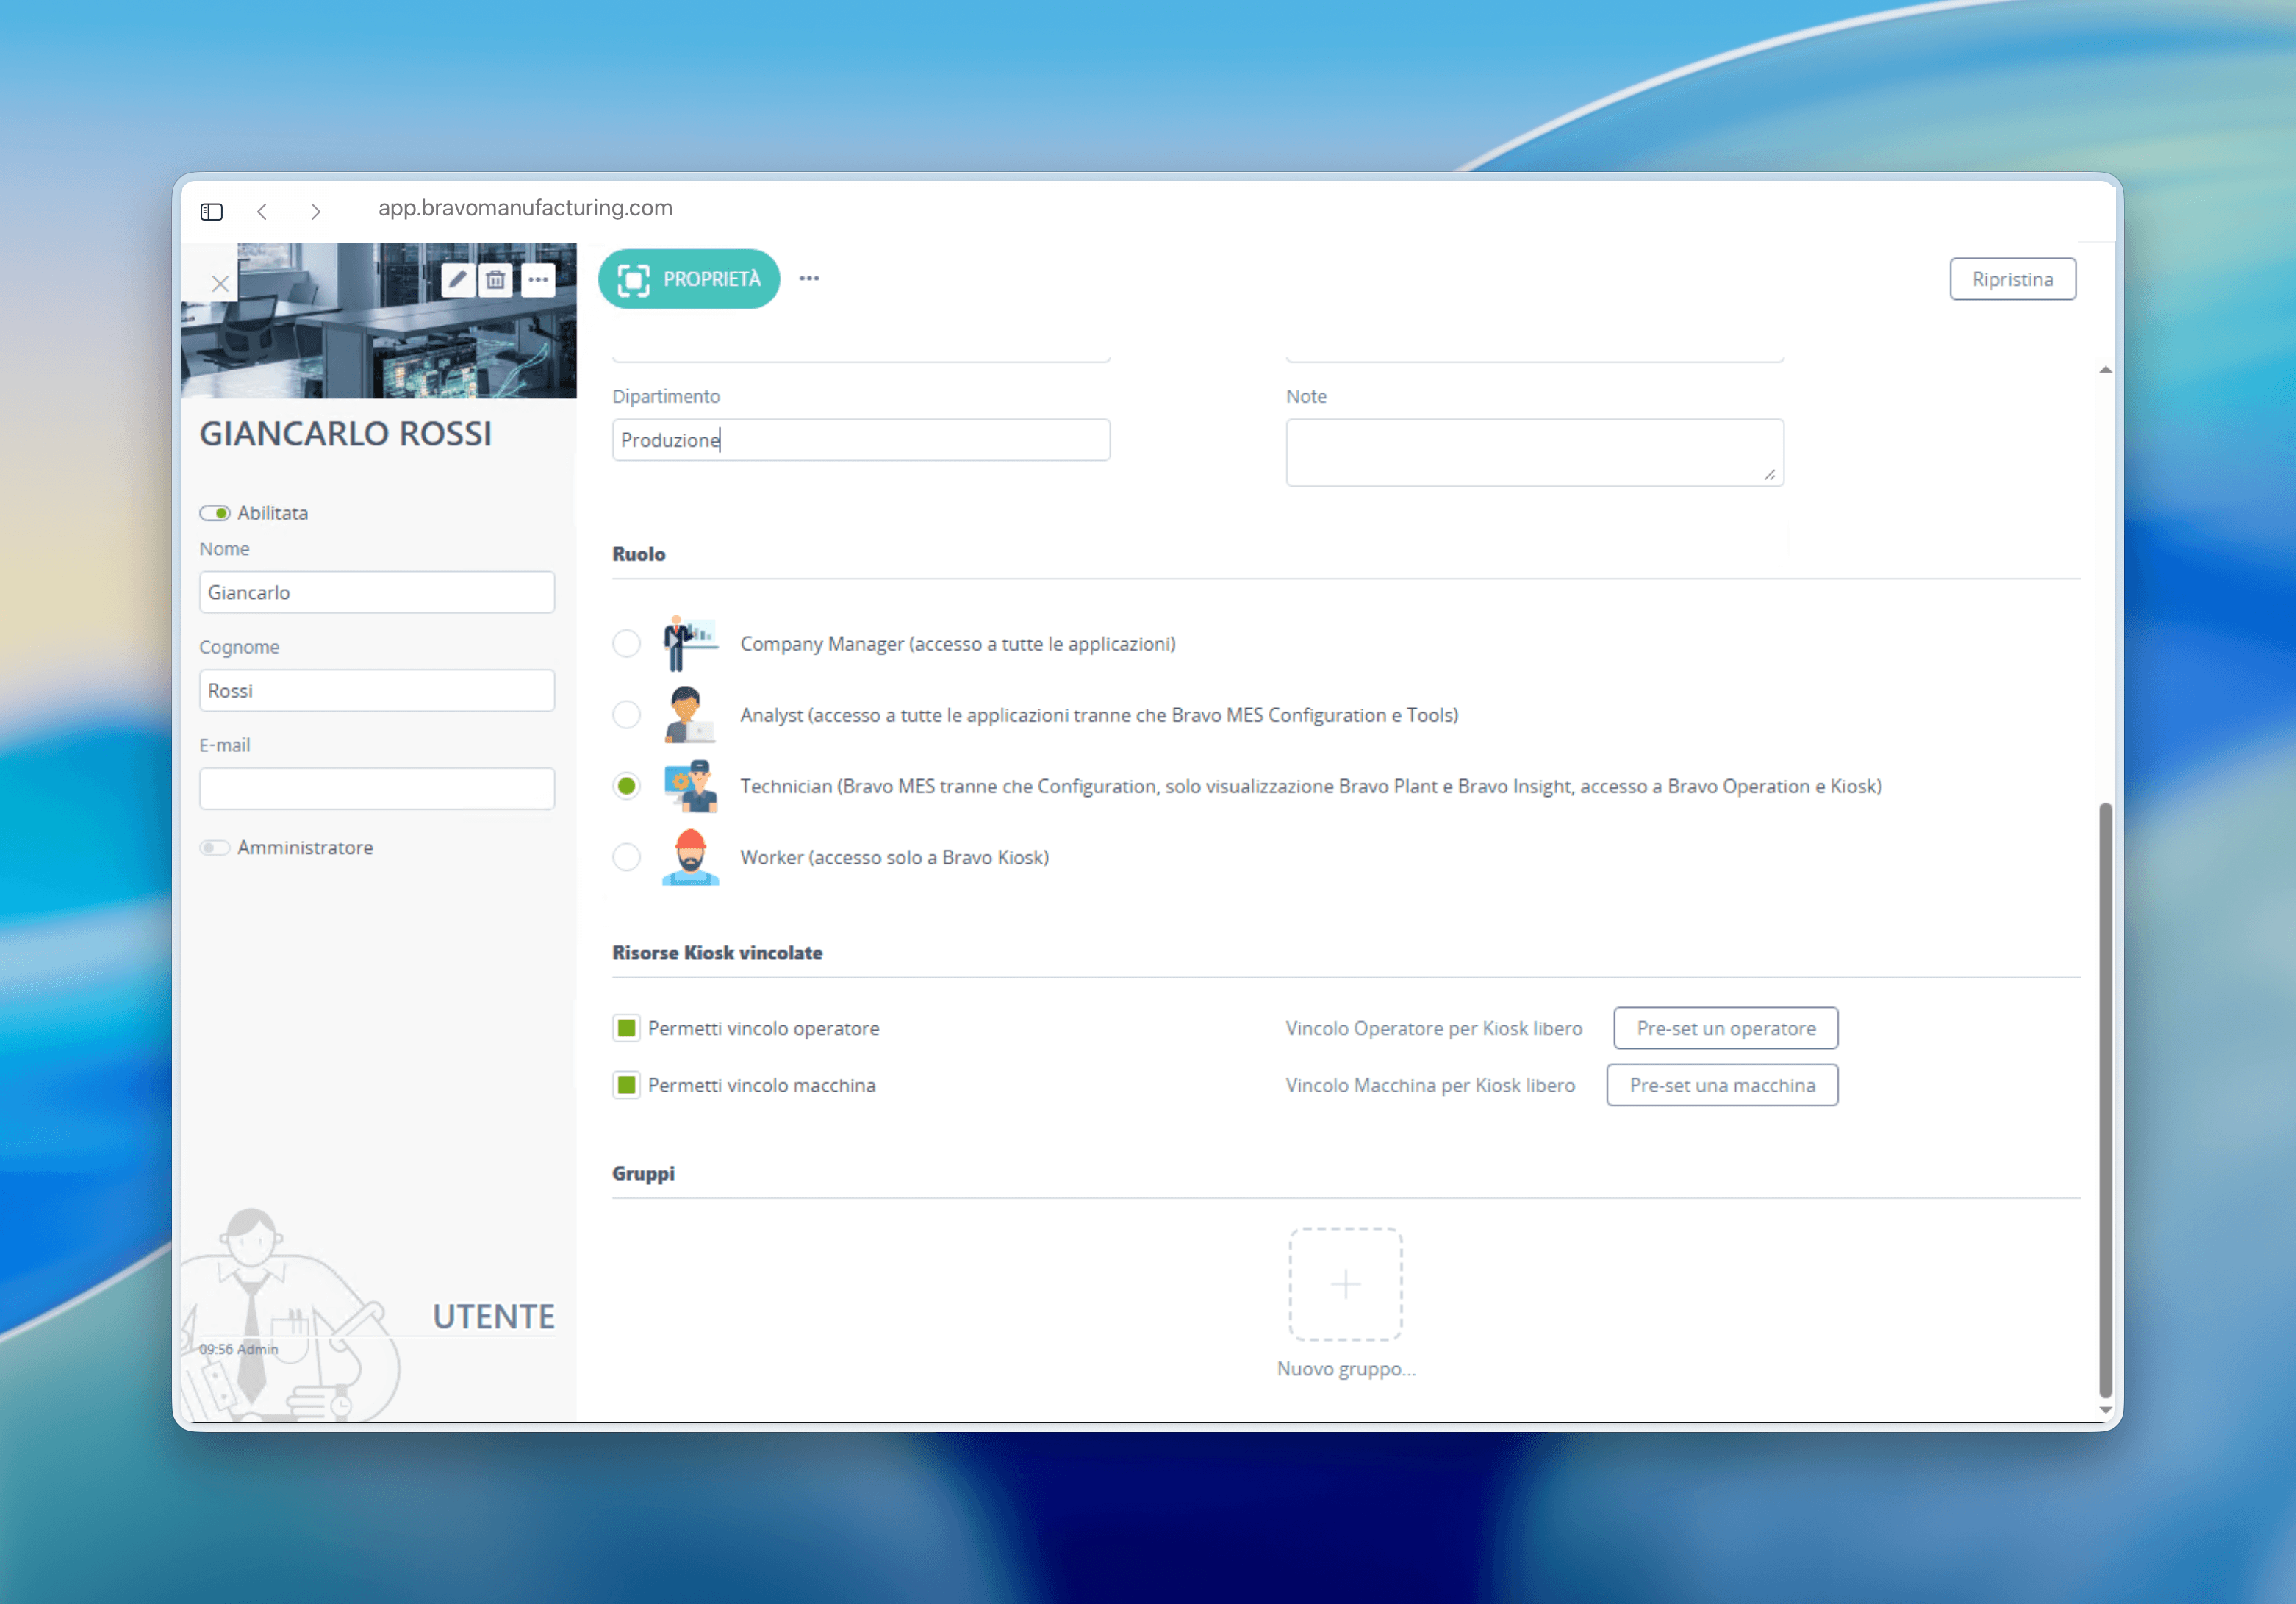
Task: Click the Cognome field containing Rossi
Action: point(377,690)
